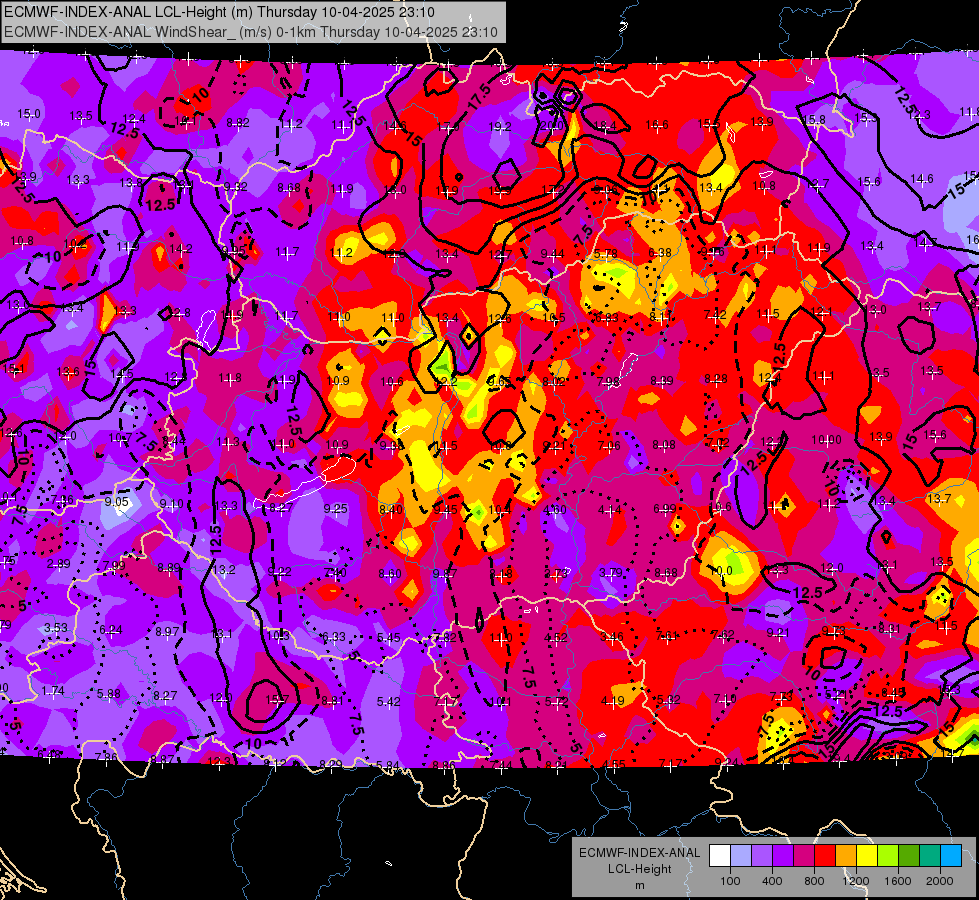Select the magenta legend color swatch

[804, 856]
